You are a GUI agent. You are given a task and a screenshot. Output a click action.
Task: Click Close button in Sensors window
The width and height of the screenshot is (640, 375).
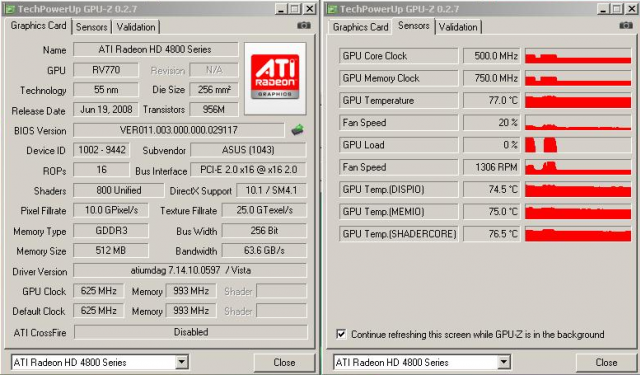(606, 362)
